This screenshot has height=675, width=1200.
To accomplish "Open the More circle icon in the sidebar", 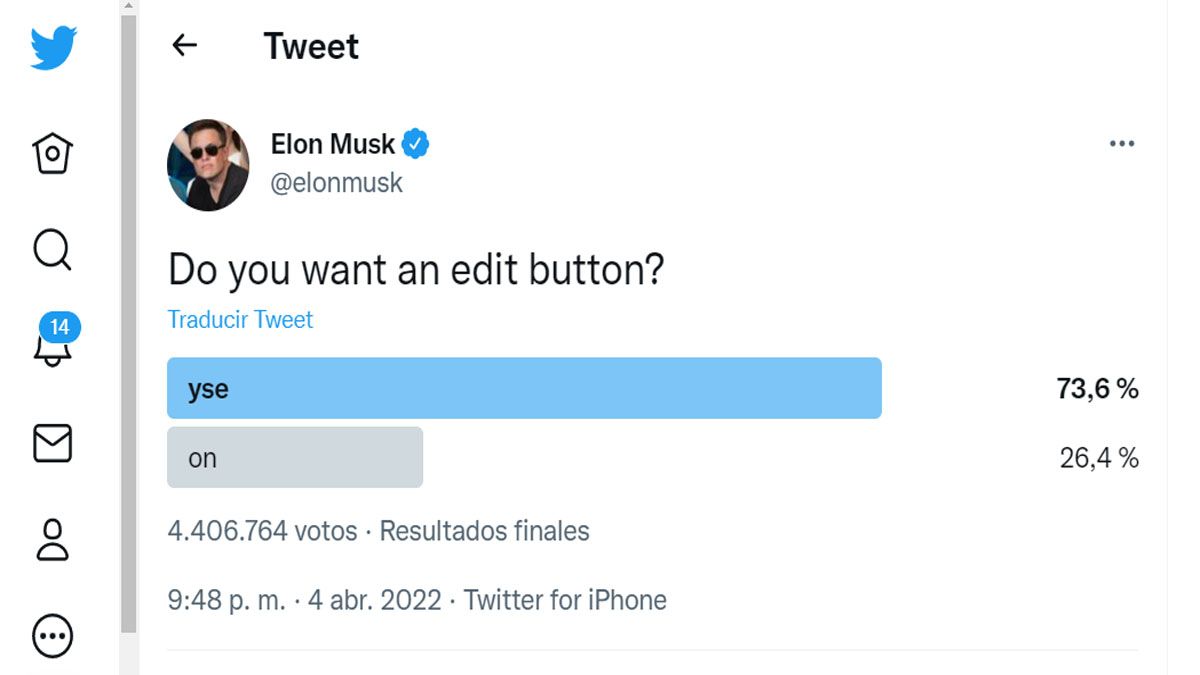I will (x=53, y=635).
